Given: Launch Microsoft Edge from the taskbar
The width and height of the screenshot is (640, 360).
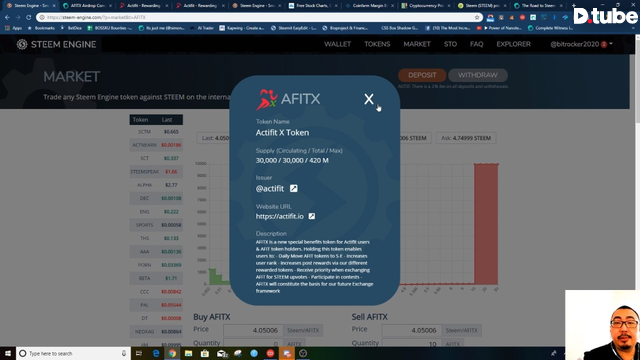Looking at the screenshot, I should pyautogui.click(x=156, y=353).
